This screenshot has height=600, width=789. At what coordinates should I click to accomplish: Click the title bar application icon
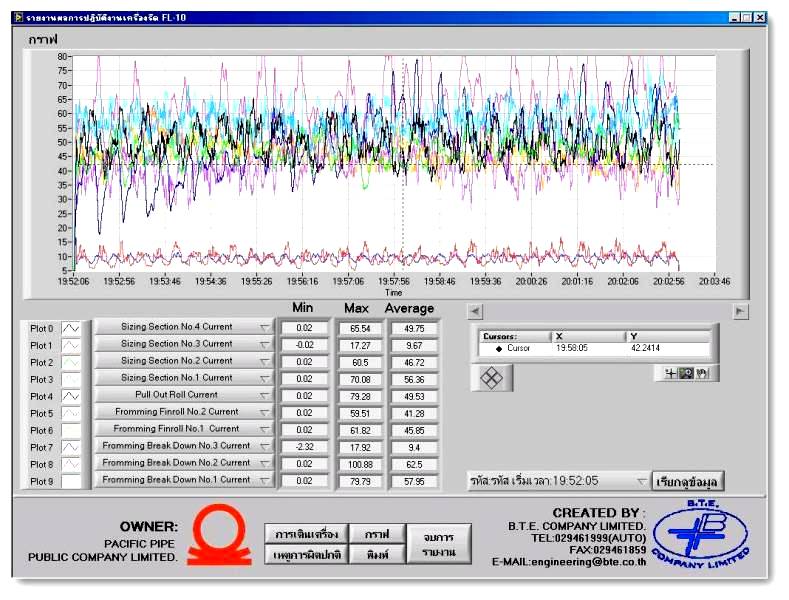19,18
